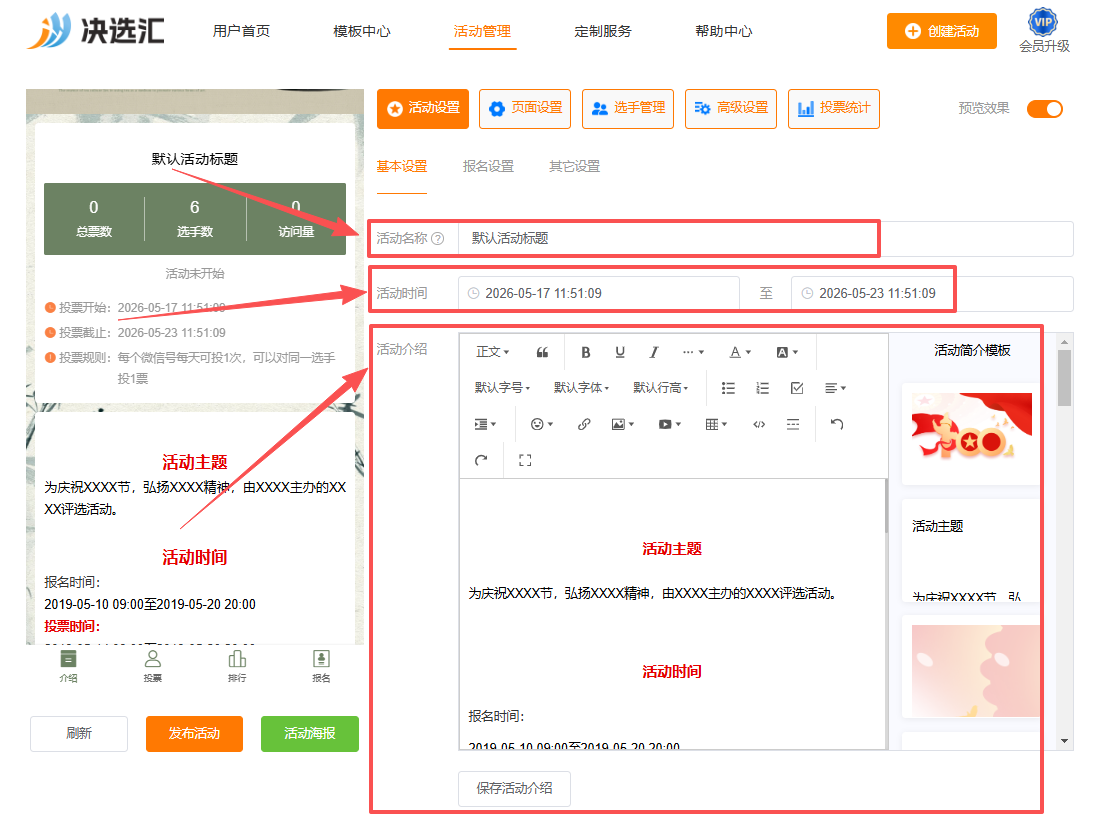Open the 默认行高 line height dropdown
This screenshot has width=1115, height=823.
(661, 388)
